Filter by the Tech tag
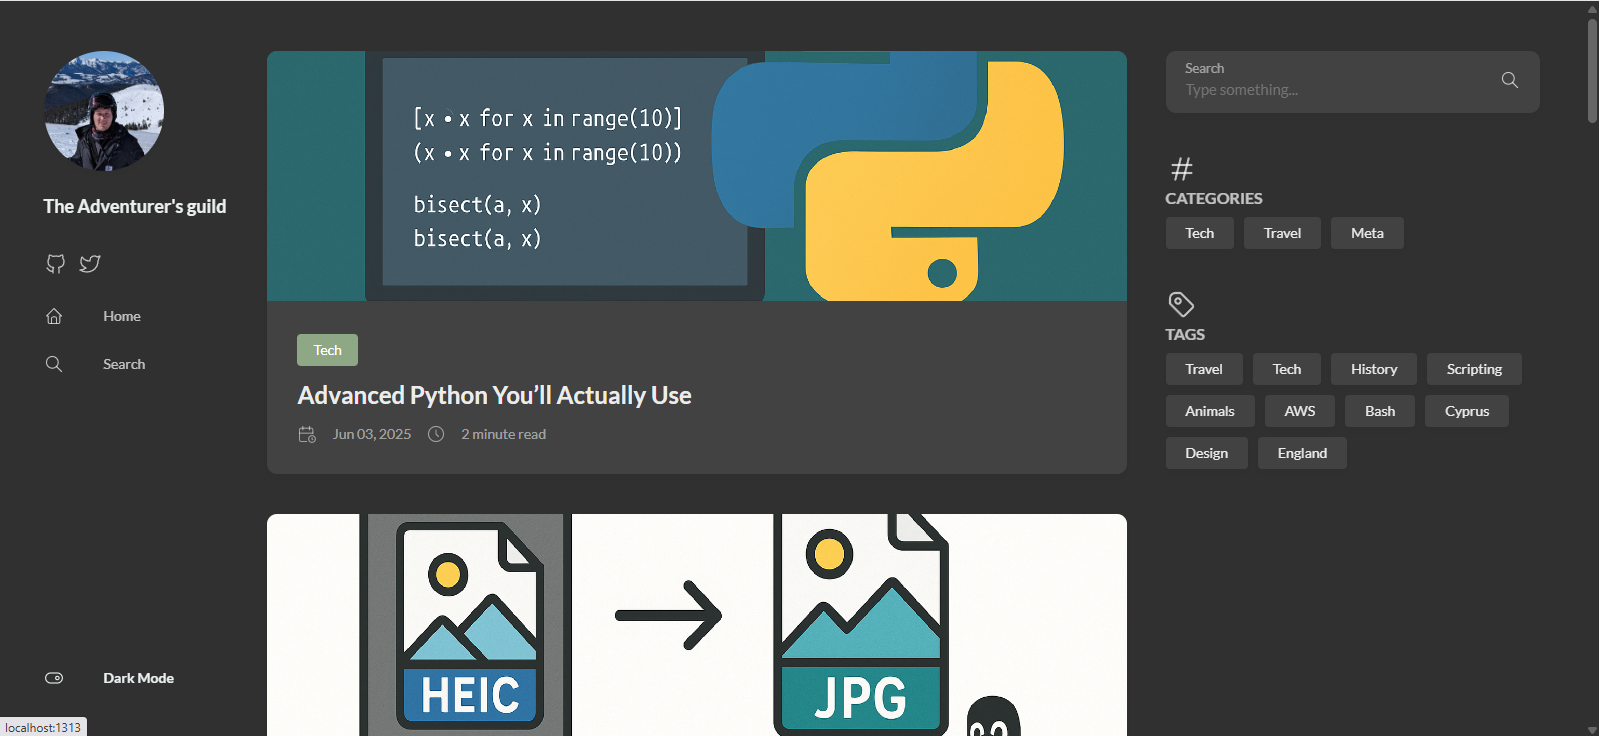 pos(1287,369)
